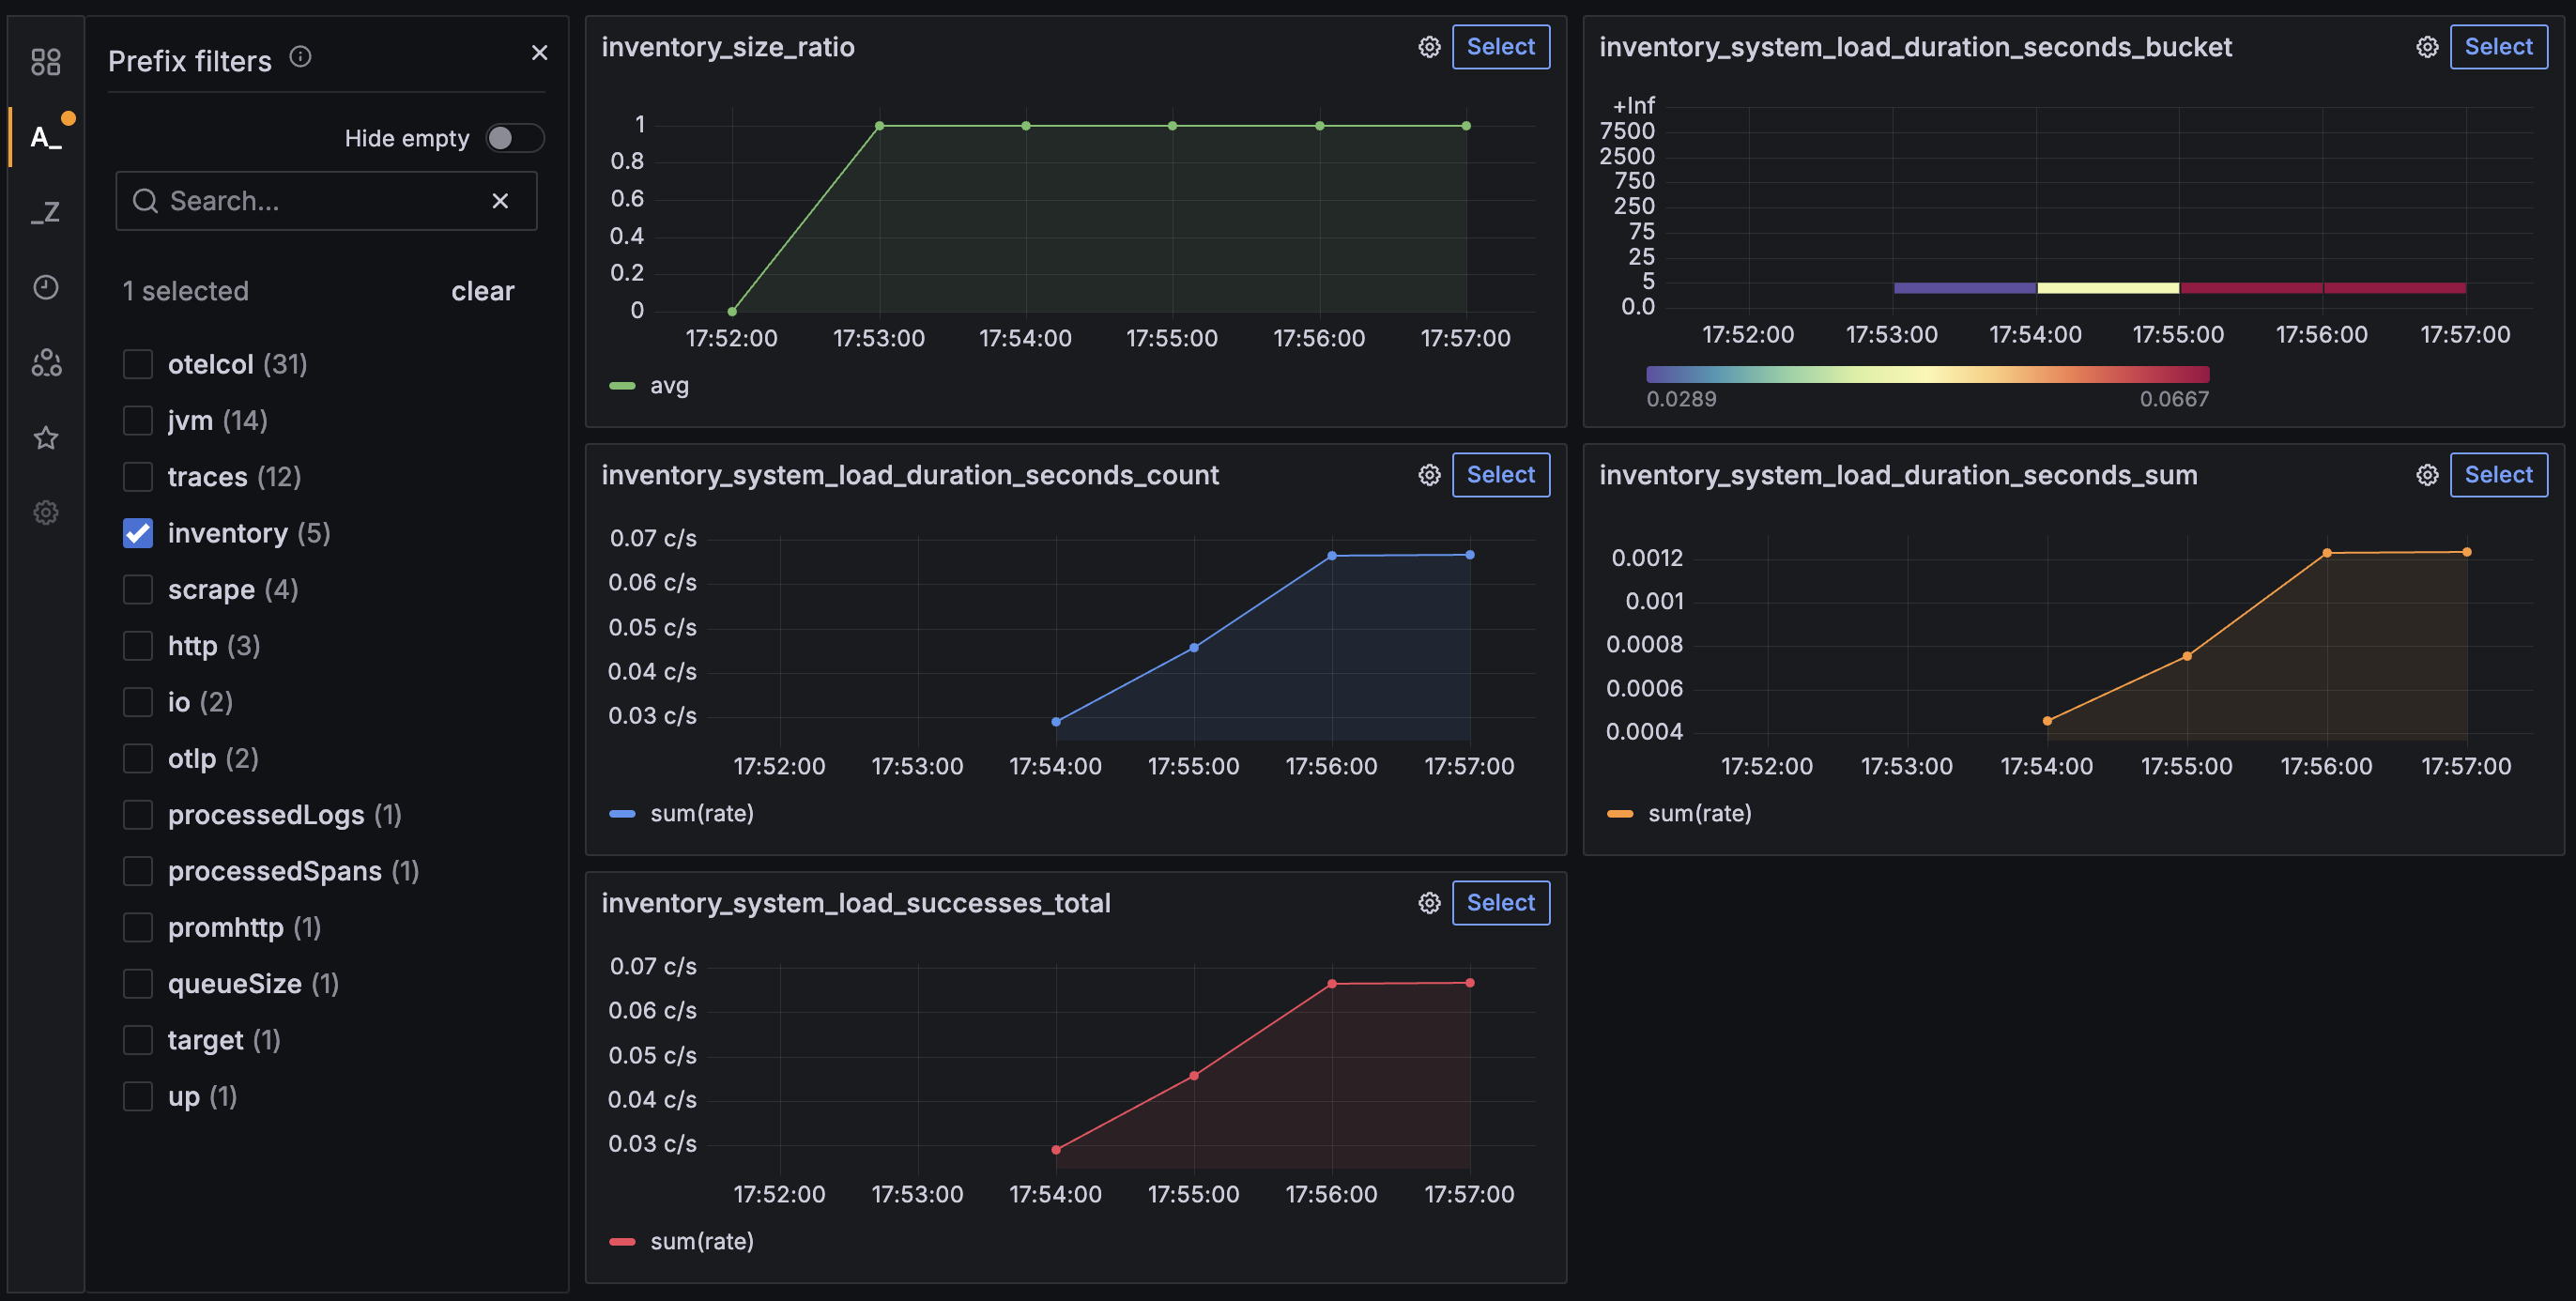Open the groups icon in the sidebar
The width and height of the screenshot is (2576, 1301).
(46, 364)
